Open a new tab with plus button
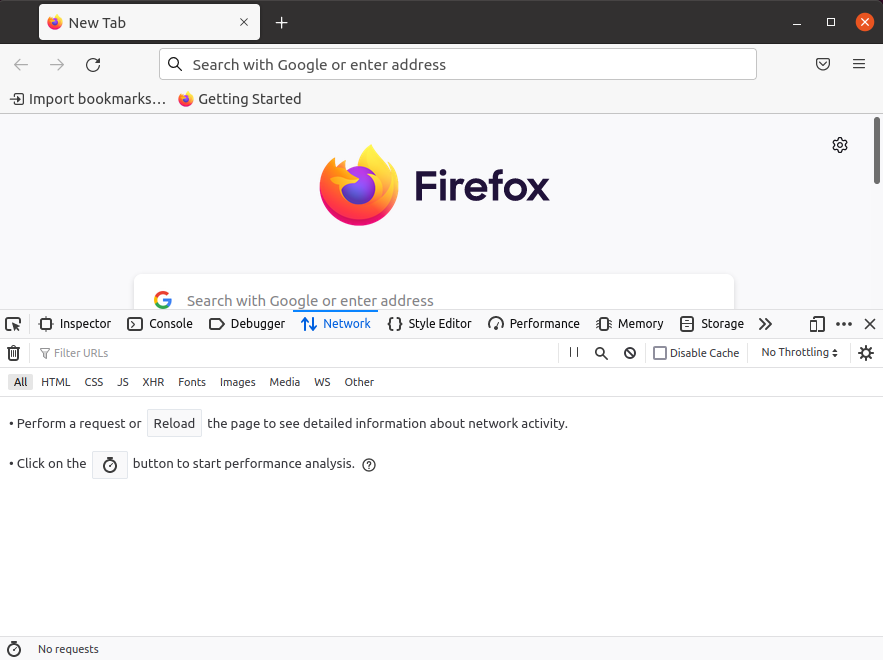The height and width of the screenshot is (660, 883). [x=282, y=23]
